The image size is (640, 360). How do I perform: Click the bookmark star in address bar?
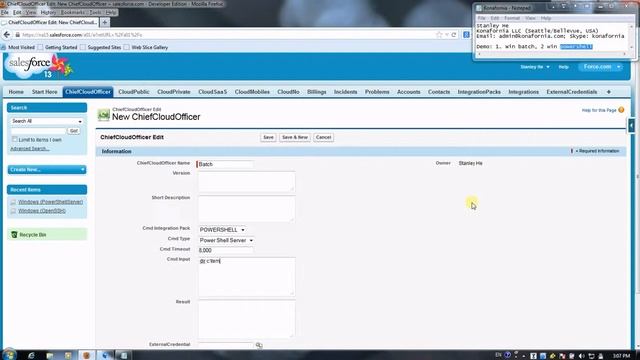pyautogui.click(x=439, y=35)
